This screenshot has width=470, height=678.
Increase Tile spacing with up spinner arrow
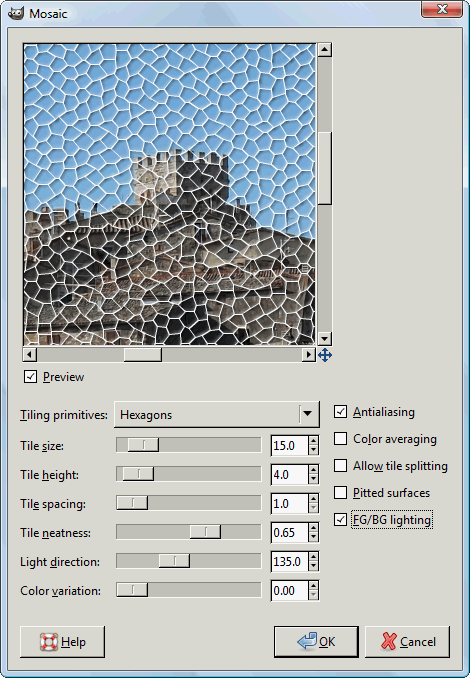coord(313,499)
